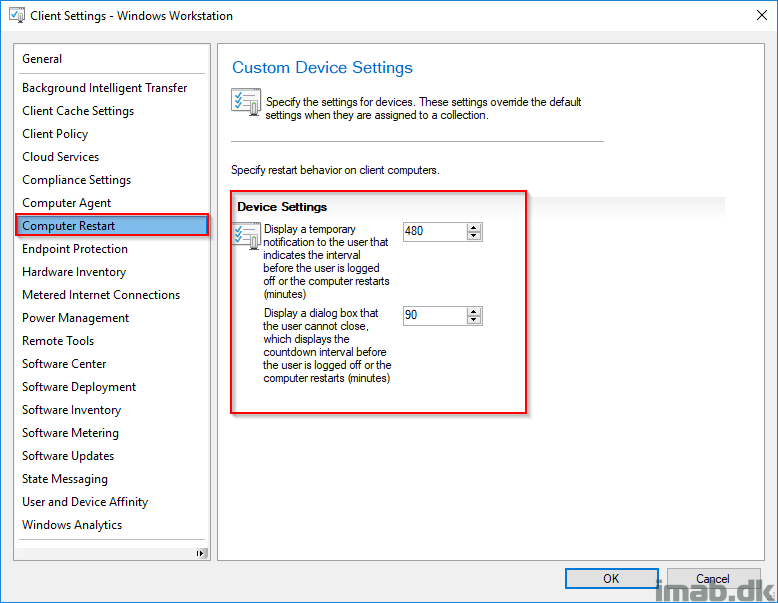Viewport: 778px width, 603px height.
Task: Open the Endpoint Protection settings
Action: (x=75, y=249)
